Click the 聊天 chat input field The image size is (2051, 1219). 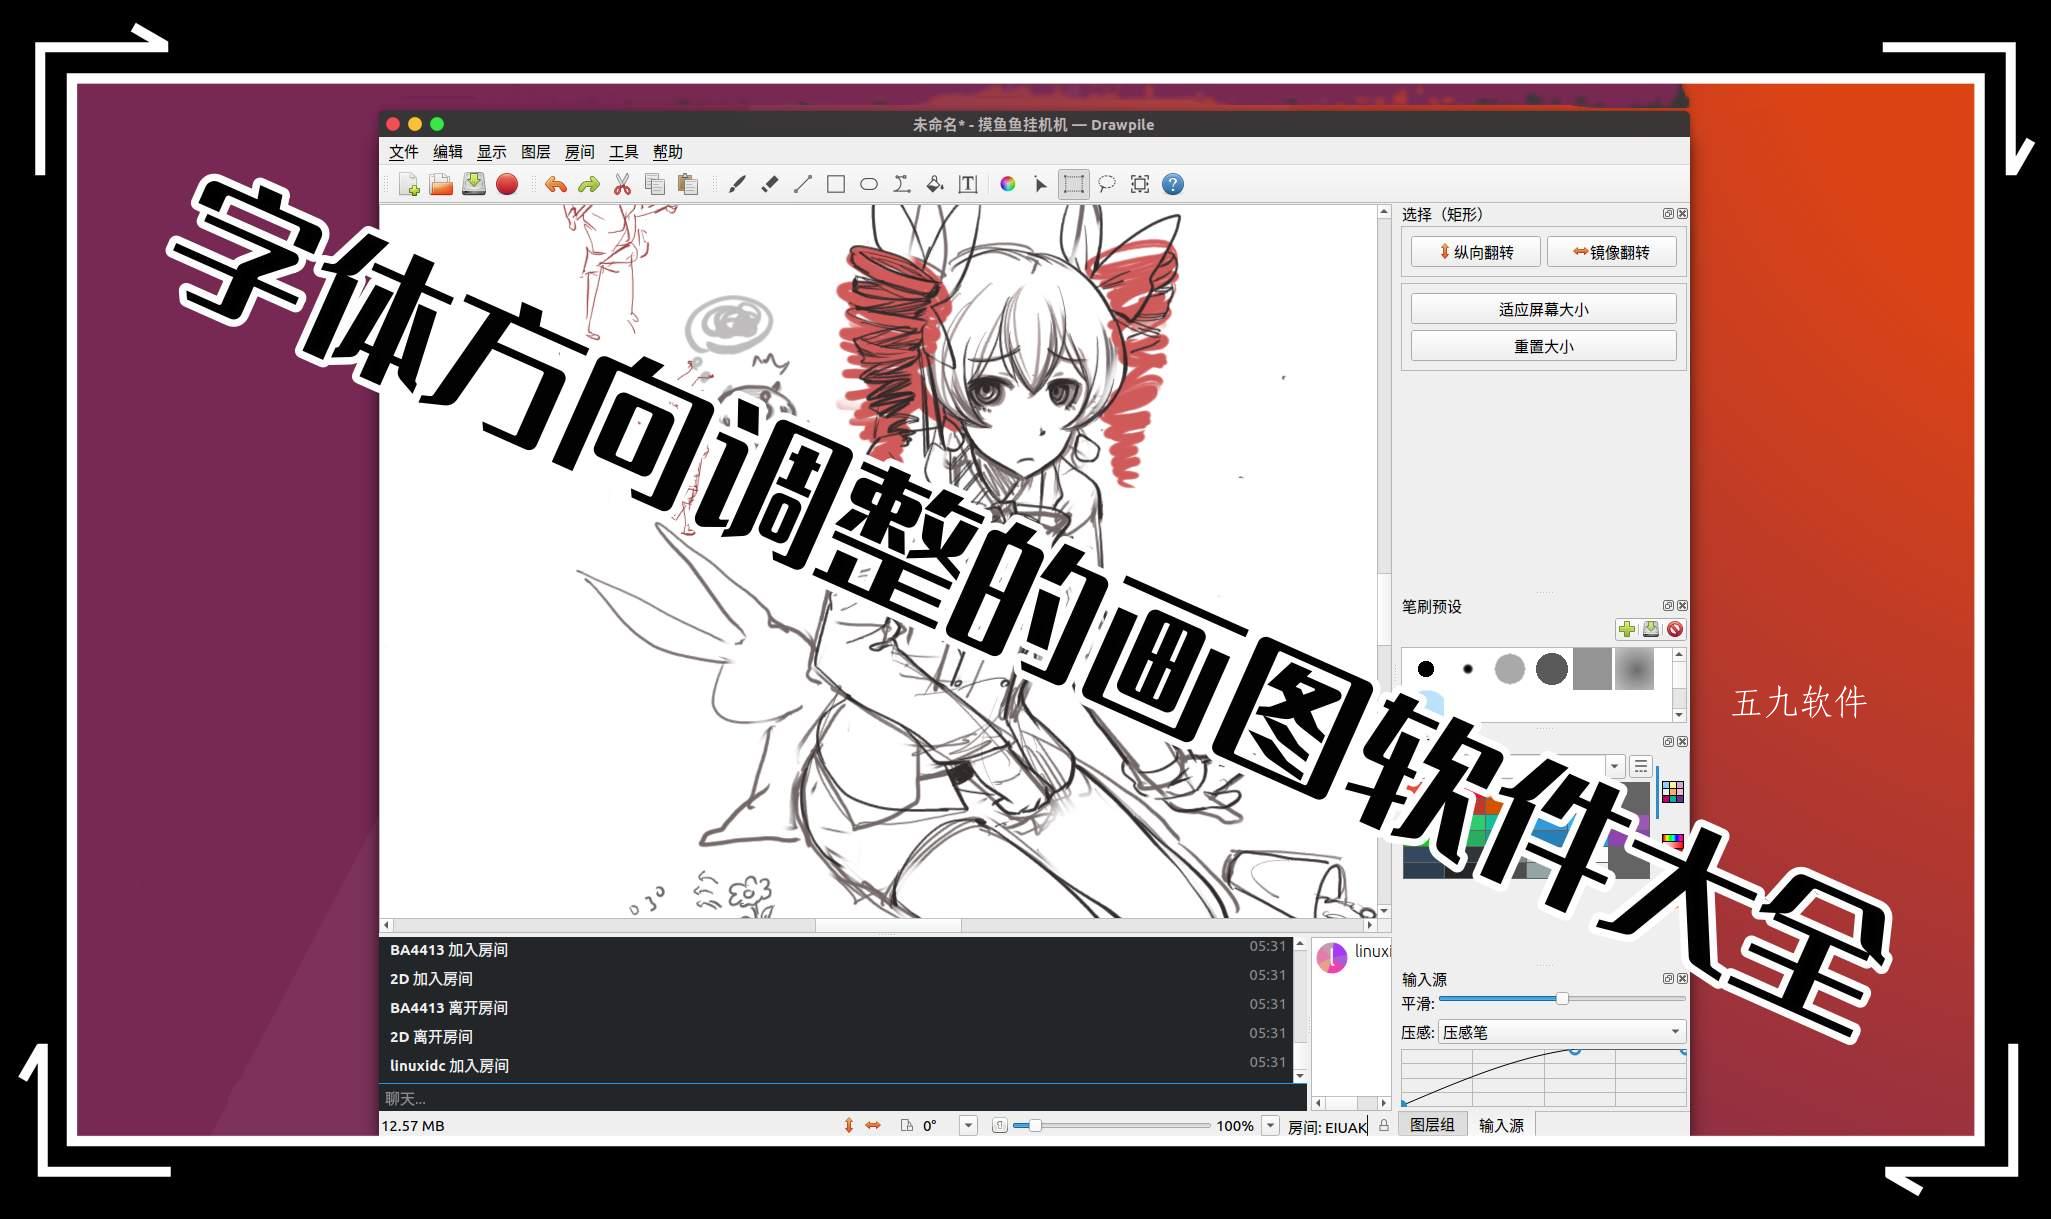pyautogui.click(x=700, y=1097)
